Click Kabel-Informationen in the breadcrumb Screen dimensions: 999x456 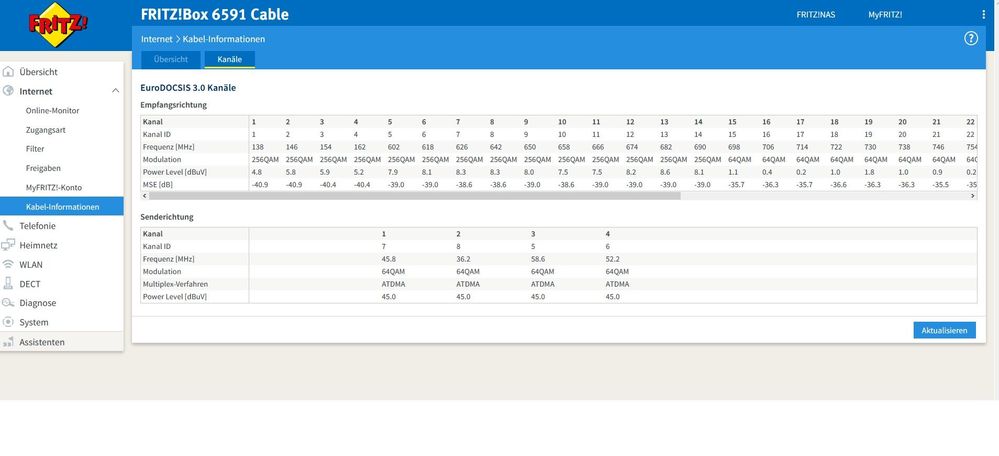coord(224,39)
